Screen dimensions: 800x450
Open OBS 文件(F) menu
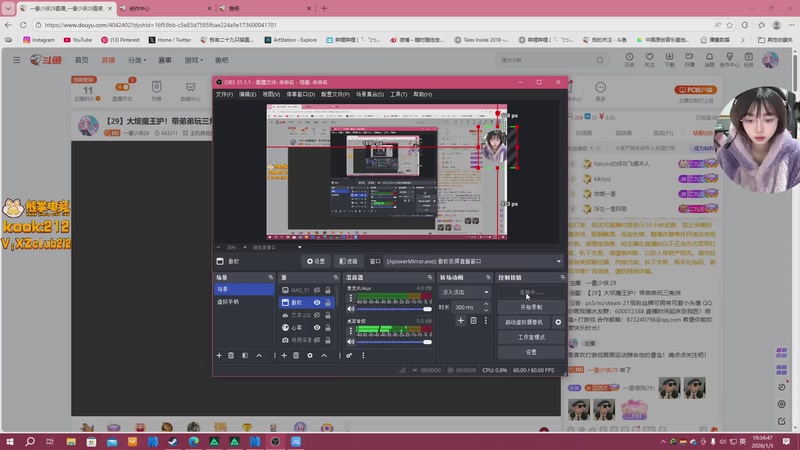(x=224, y=94)
